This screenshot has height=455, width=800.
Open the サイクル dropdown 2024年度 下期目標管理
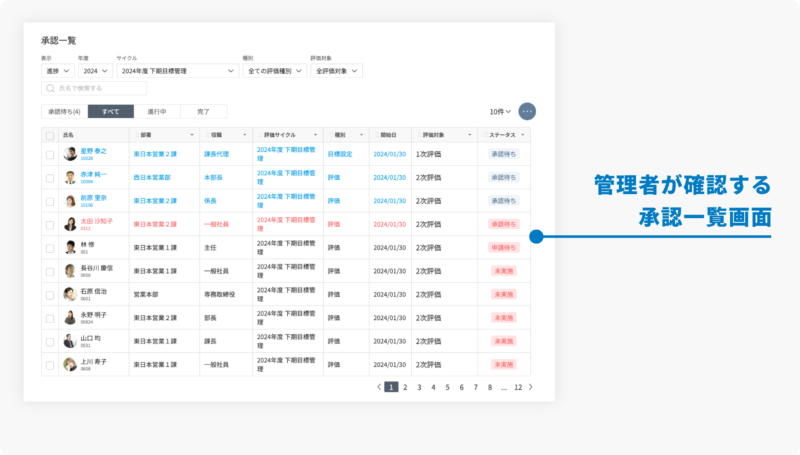click(178, 71)
